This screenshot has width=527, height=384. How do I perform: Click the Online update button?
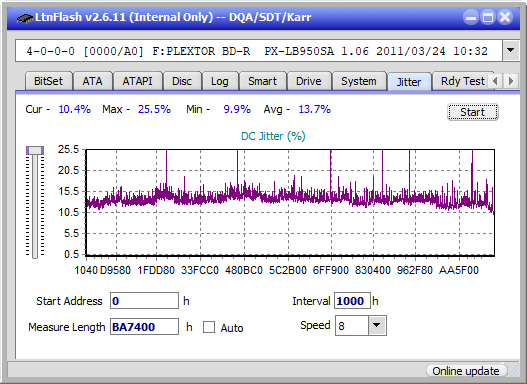[x=466, y=371]
